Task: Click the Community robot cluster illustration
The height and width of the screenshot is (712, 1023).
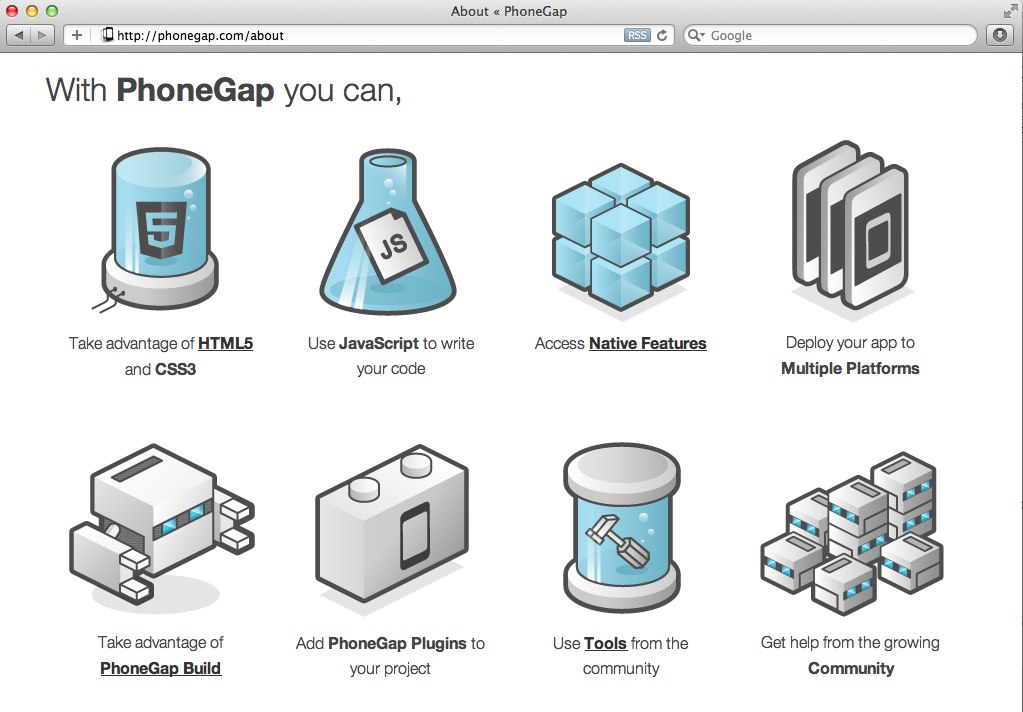Action: [x=851, y=533]
